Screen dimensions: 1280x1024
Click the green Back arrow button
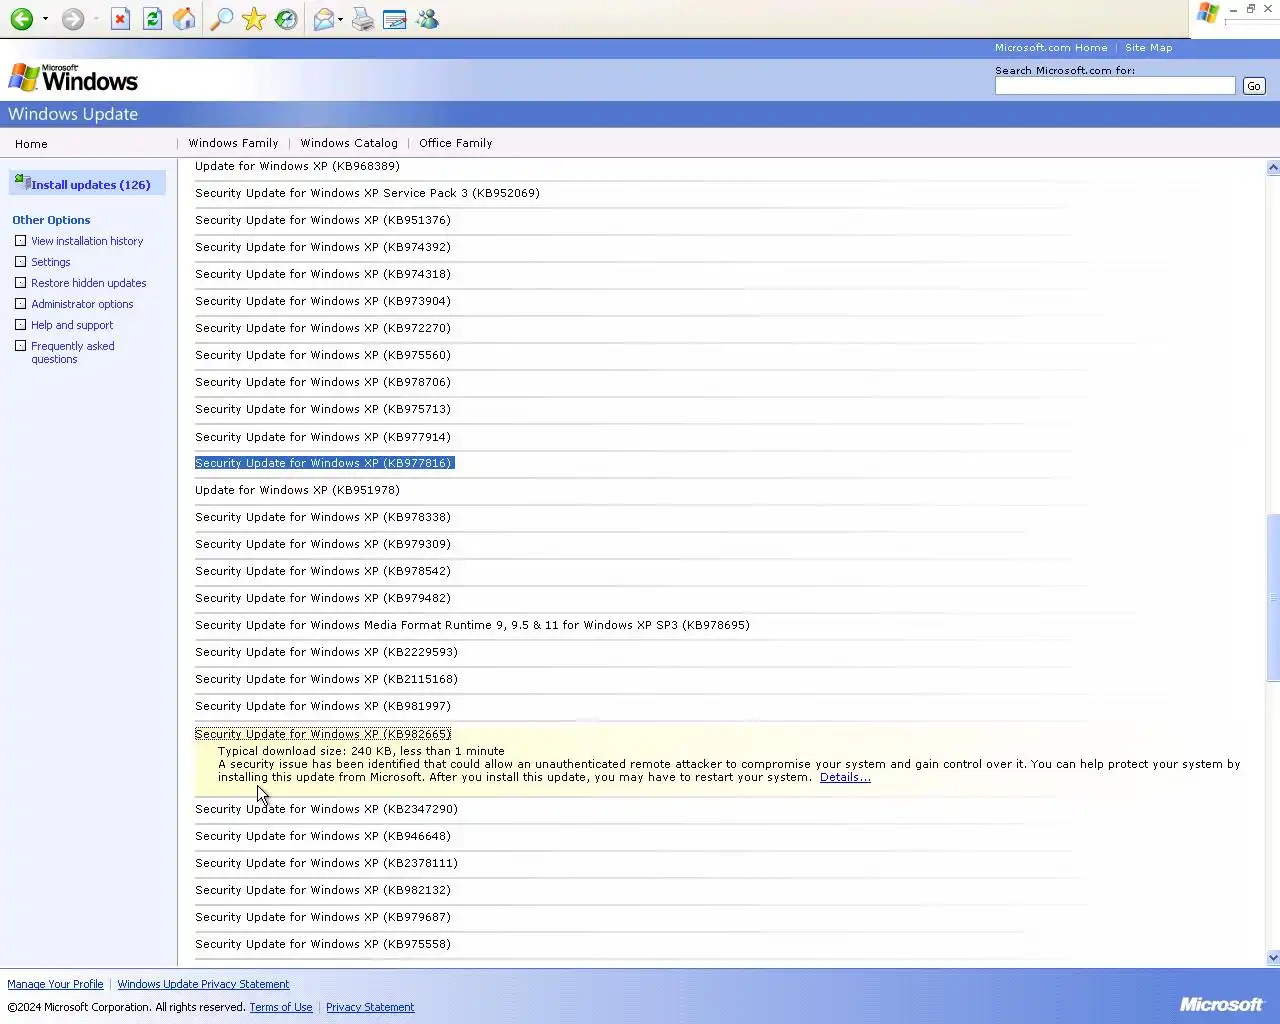(21, 19)
